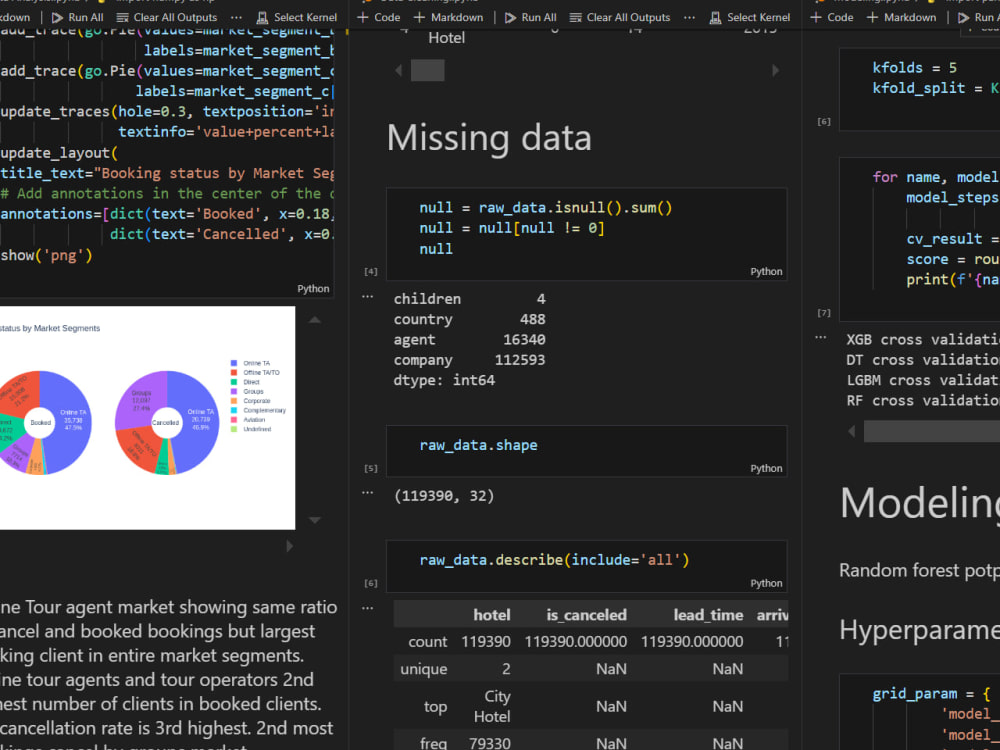This screenshot has width=1000, height=750.
Task: Add a Code cell in the right notebook
Action: [x=832, y=17]
